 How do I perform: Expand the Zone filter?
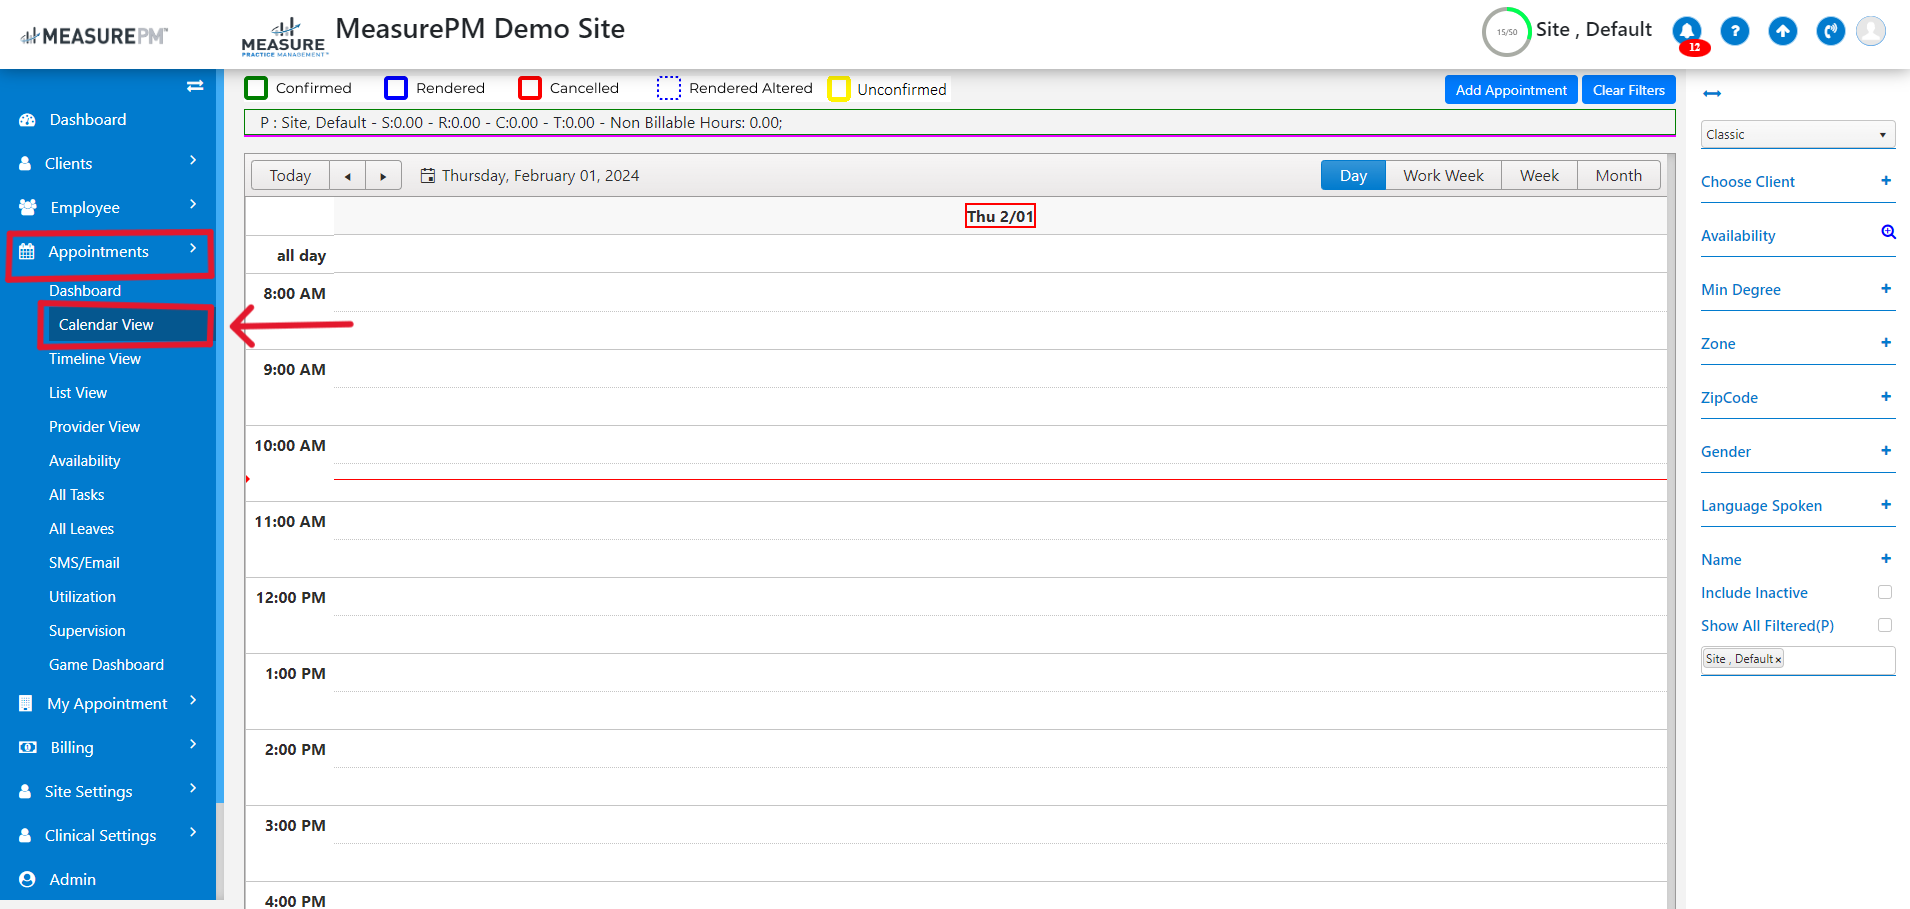pyautogui.click(x=1886, y=343)
